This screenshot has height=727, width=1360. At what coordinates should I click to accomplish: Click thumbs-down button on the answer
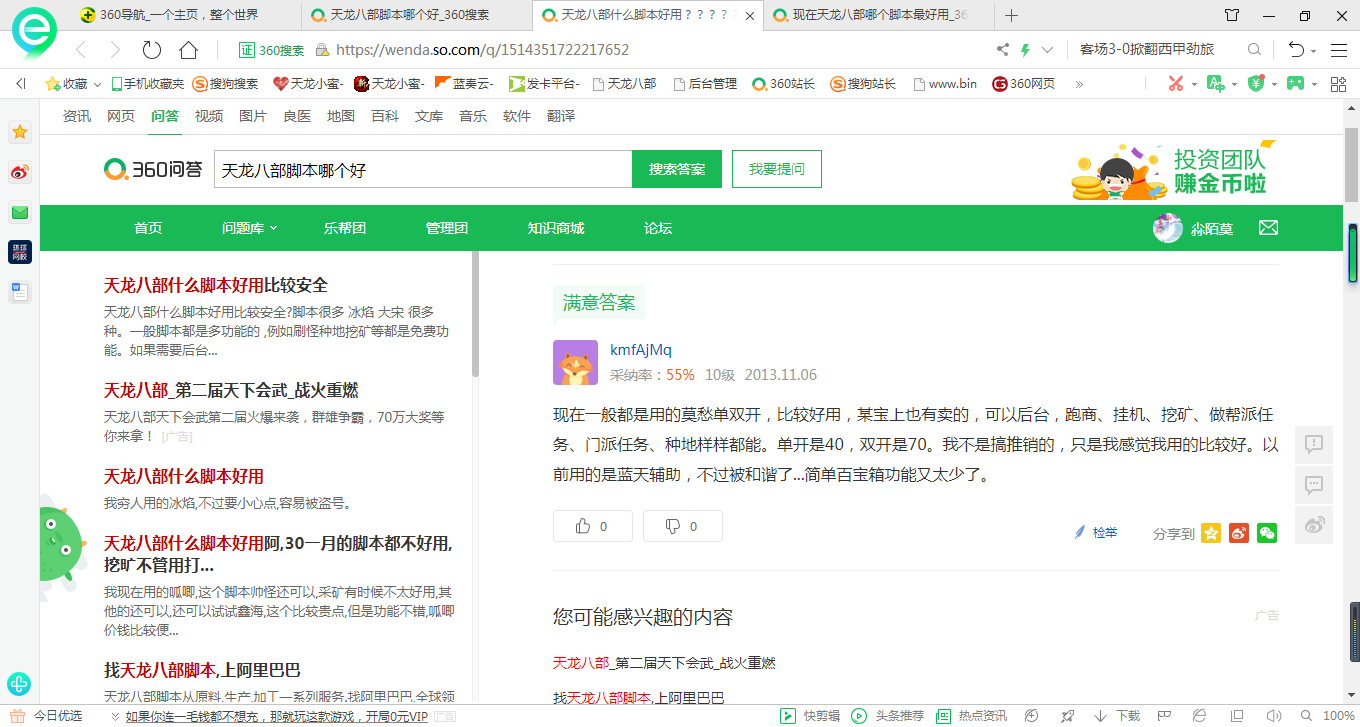click(683, 526)
